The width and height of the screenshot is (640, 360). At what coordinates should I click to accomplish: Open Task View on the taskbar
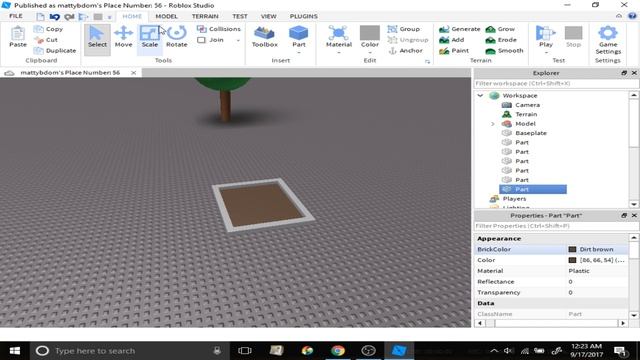[245, 351]
